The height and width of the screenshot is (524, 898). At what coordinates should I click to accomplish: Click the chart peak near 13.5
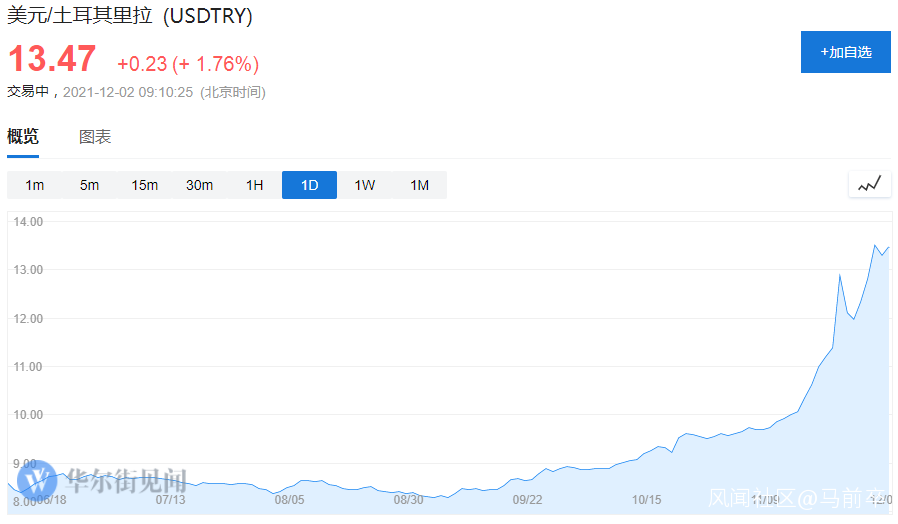pos(875,246)
